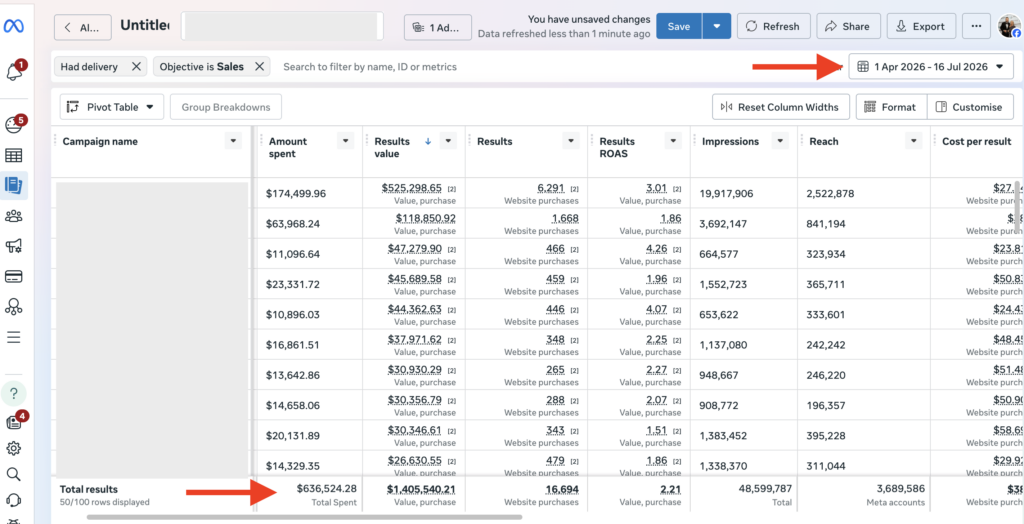Open the sidebar settings gear
This screenshot has width=1024, height=524.
(x=14, y=448)
